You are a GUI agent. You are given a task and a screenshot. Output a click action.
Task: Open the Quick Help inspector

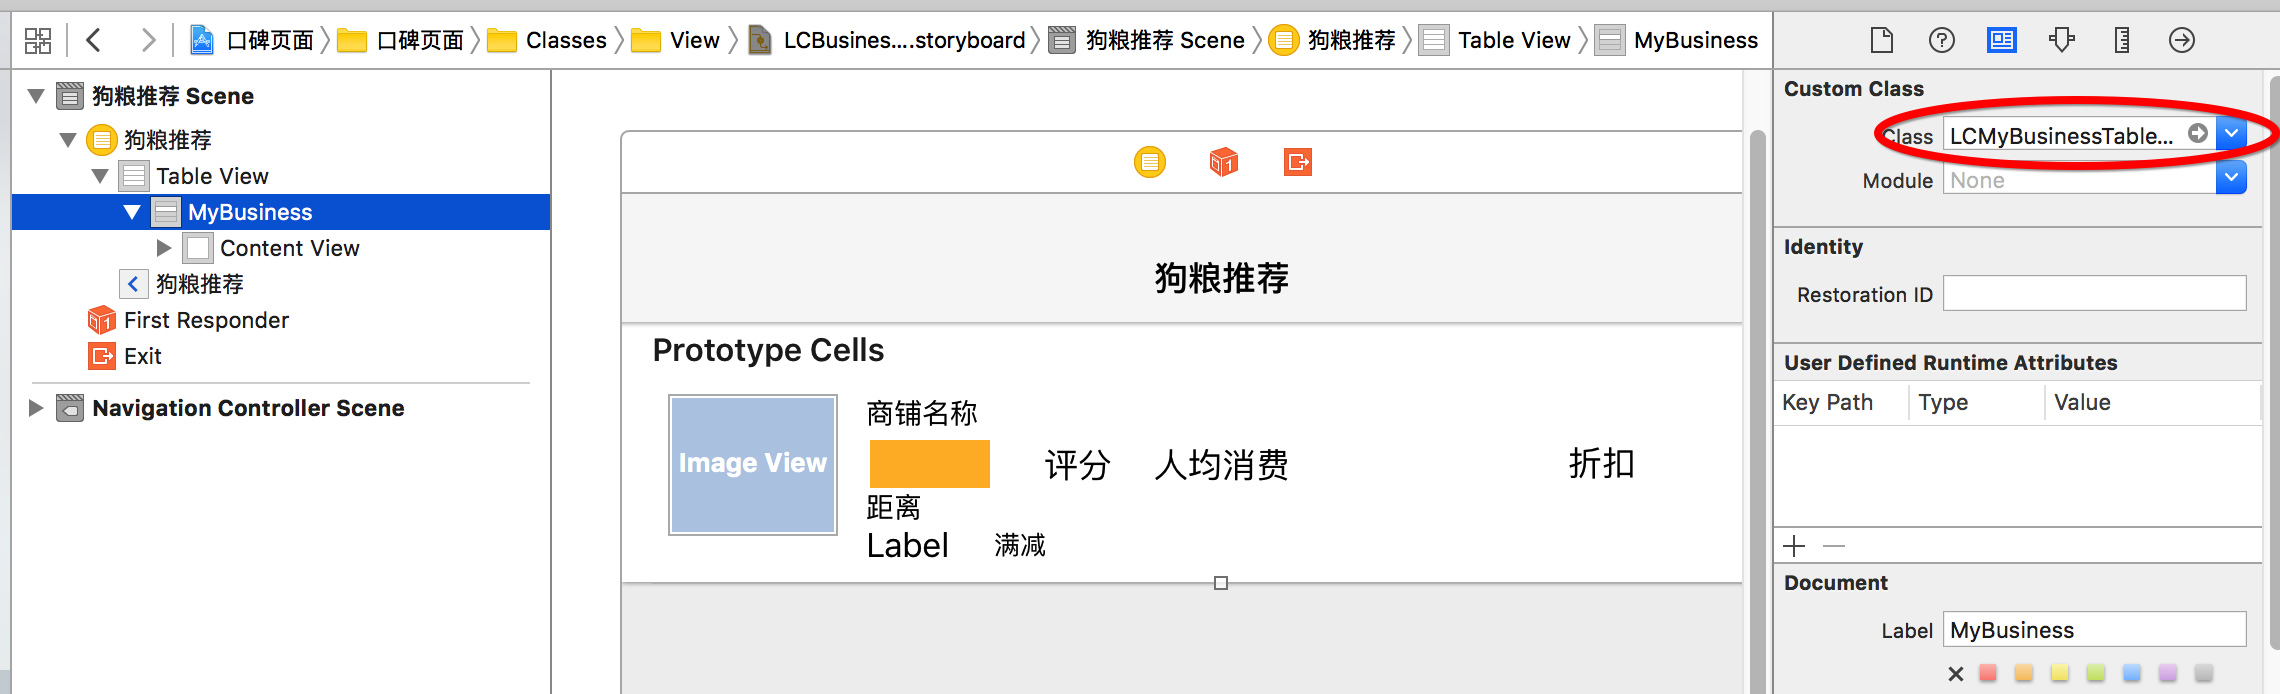click(1941, 40)
